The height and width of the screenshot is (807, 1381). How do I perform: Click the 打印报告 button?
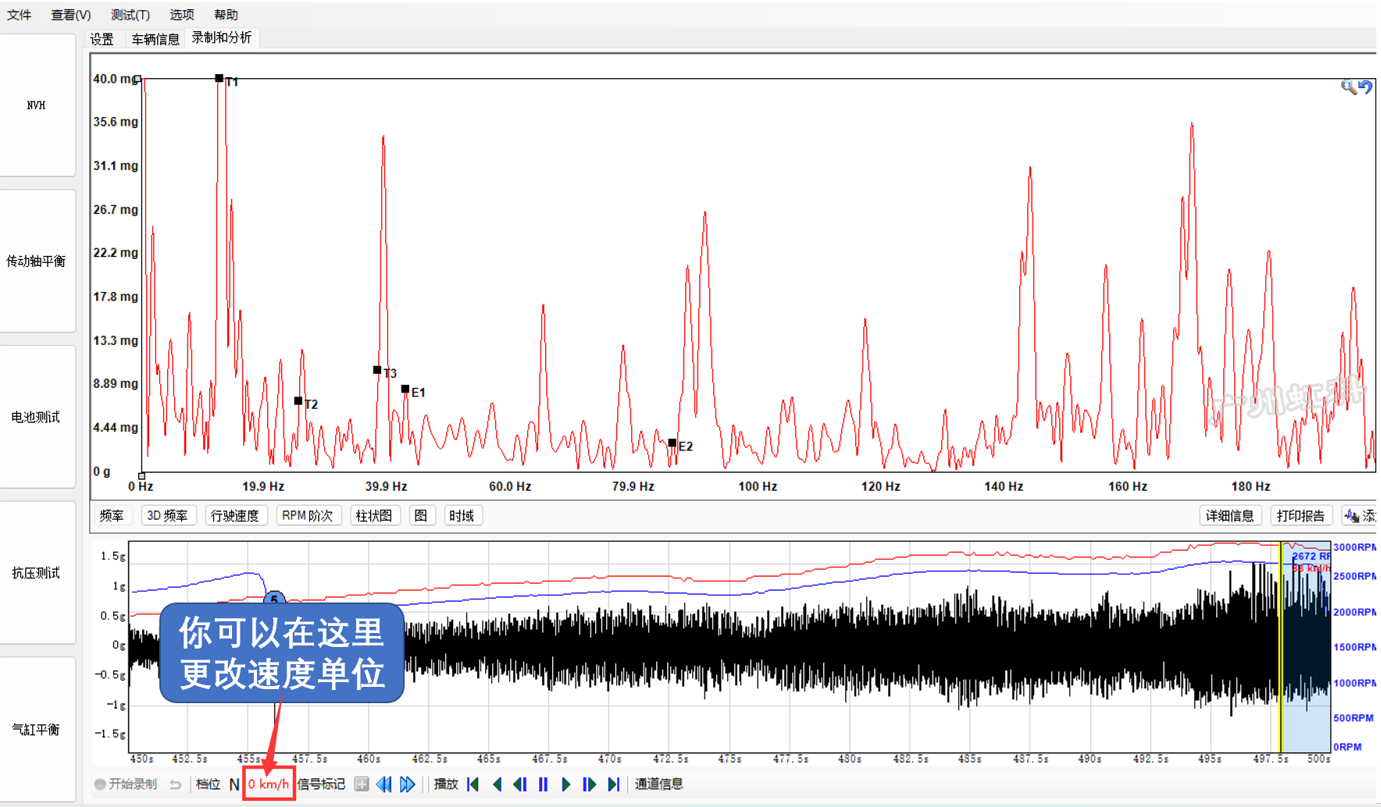coord(1302,515)
